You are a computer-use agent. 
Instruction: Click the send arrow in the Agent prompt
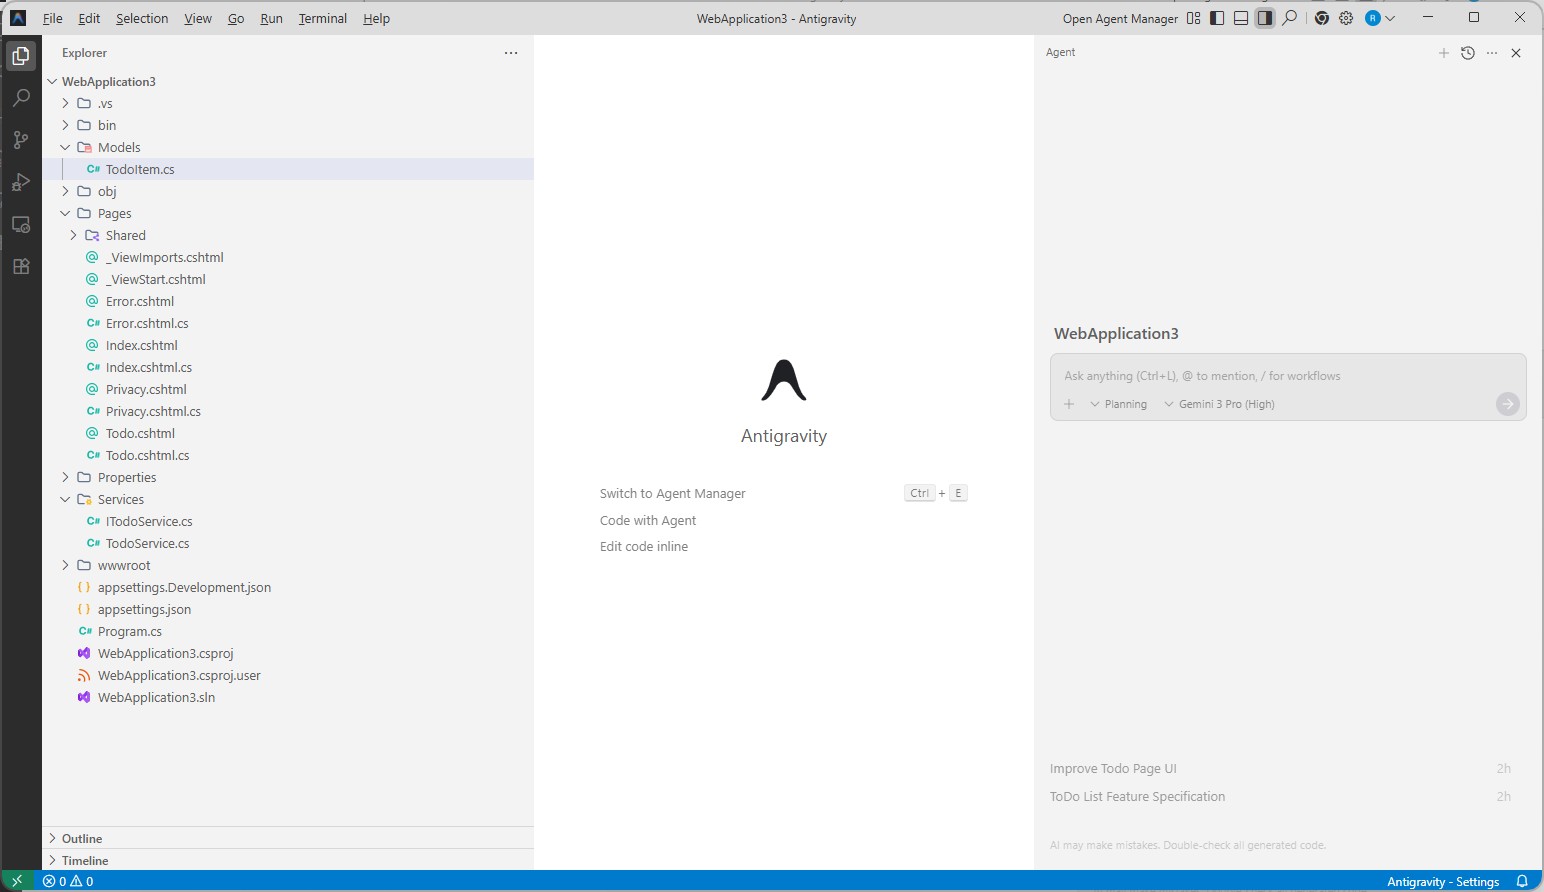point(1508,404)
